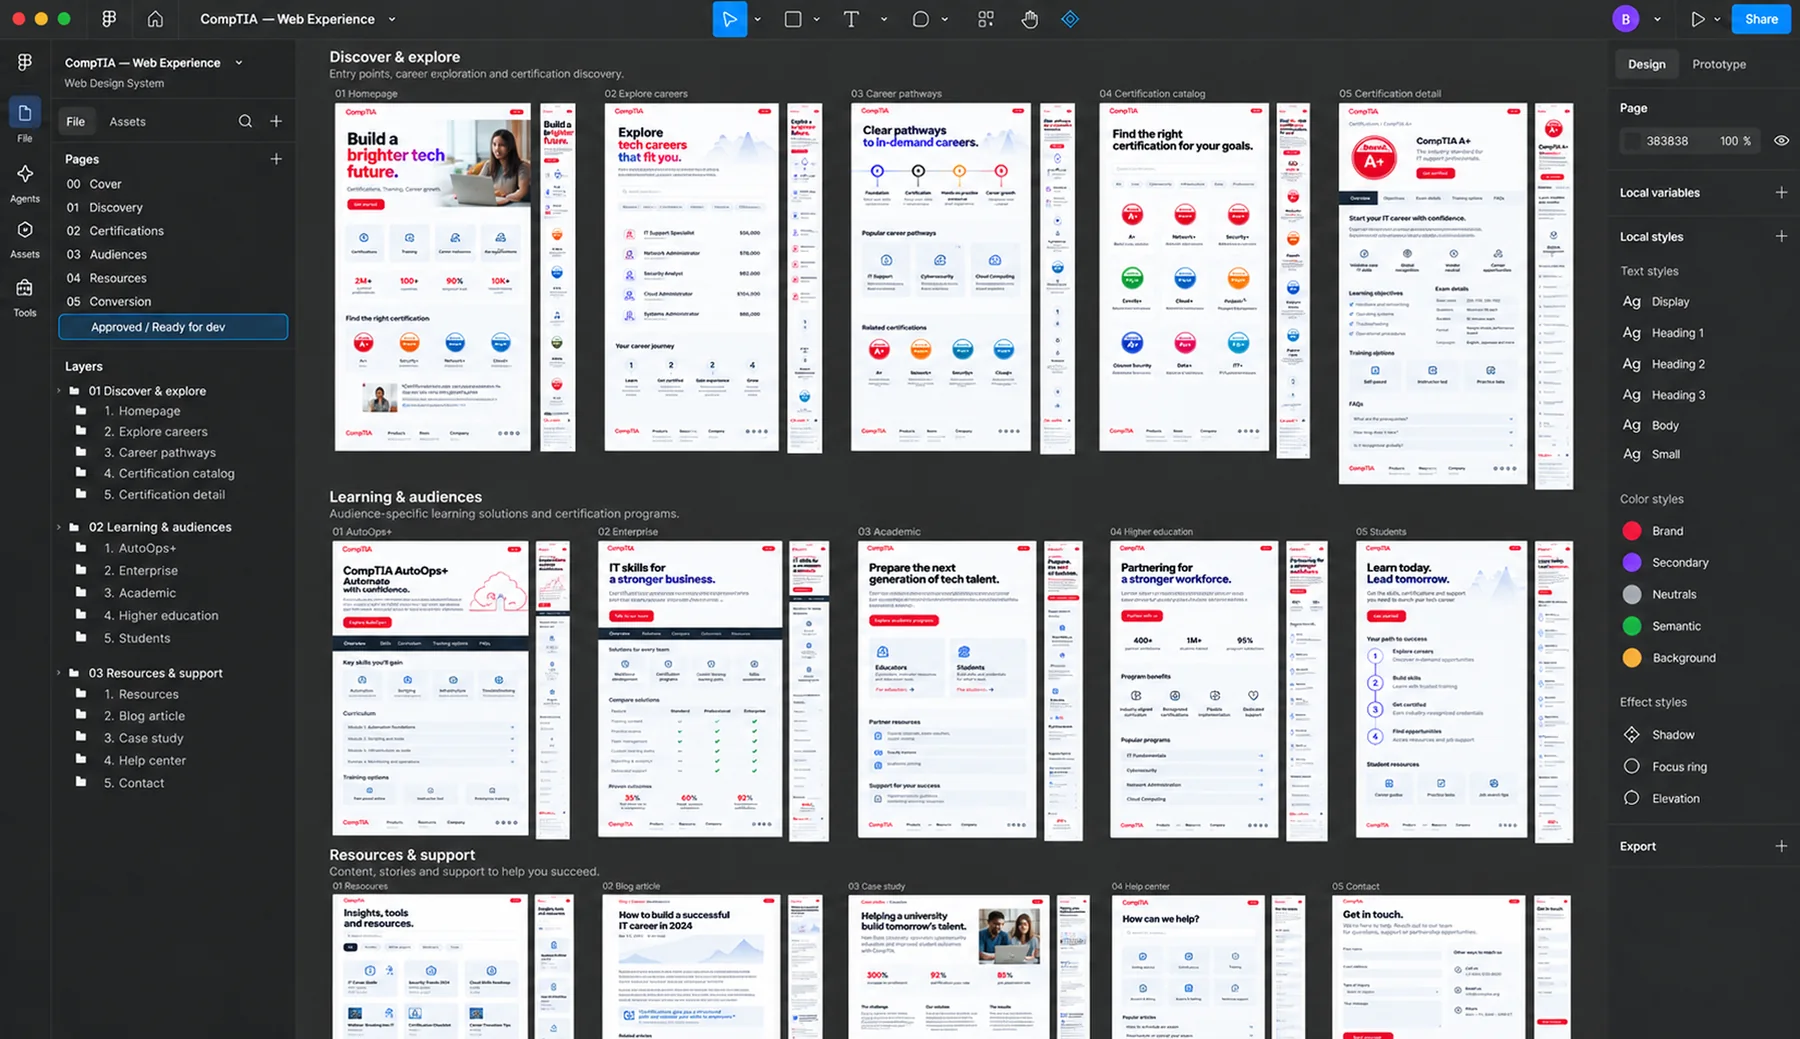Start presentation with play icon
Screen dimensions: 1800x1039
1697,19
